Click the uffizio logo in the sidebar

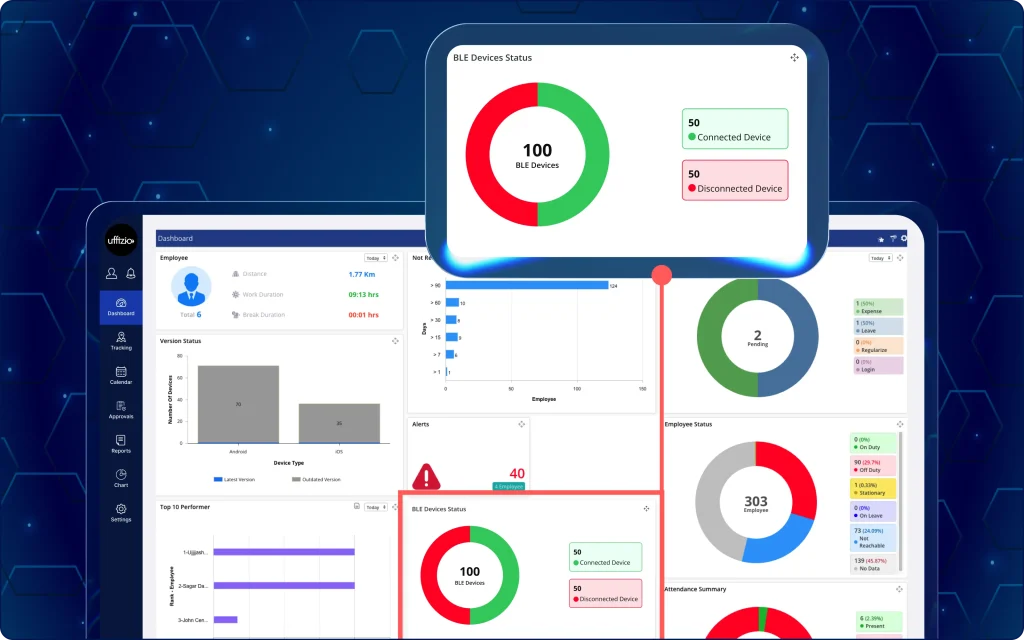coord(121,240)
